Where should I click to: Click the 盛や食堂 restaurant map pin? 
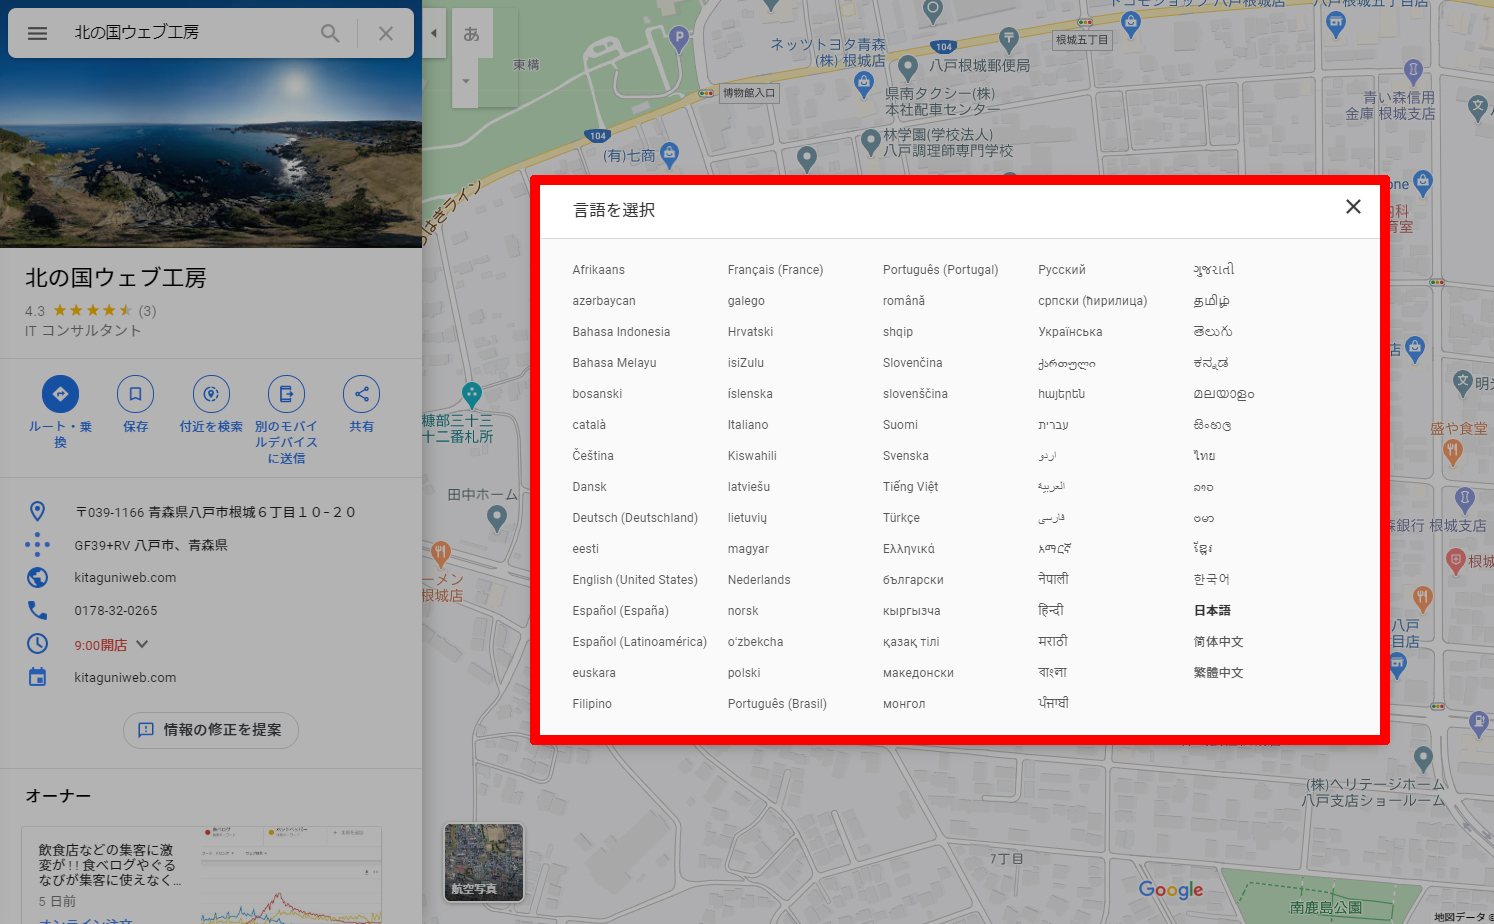pos(1453,451)
